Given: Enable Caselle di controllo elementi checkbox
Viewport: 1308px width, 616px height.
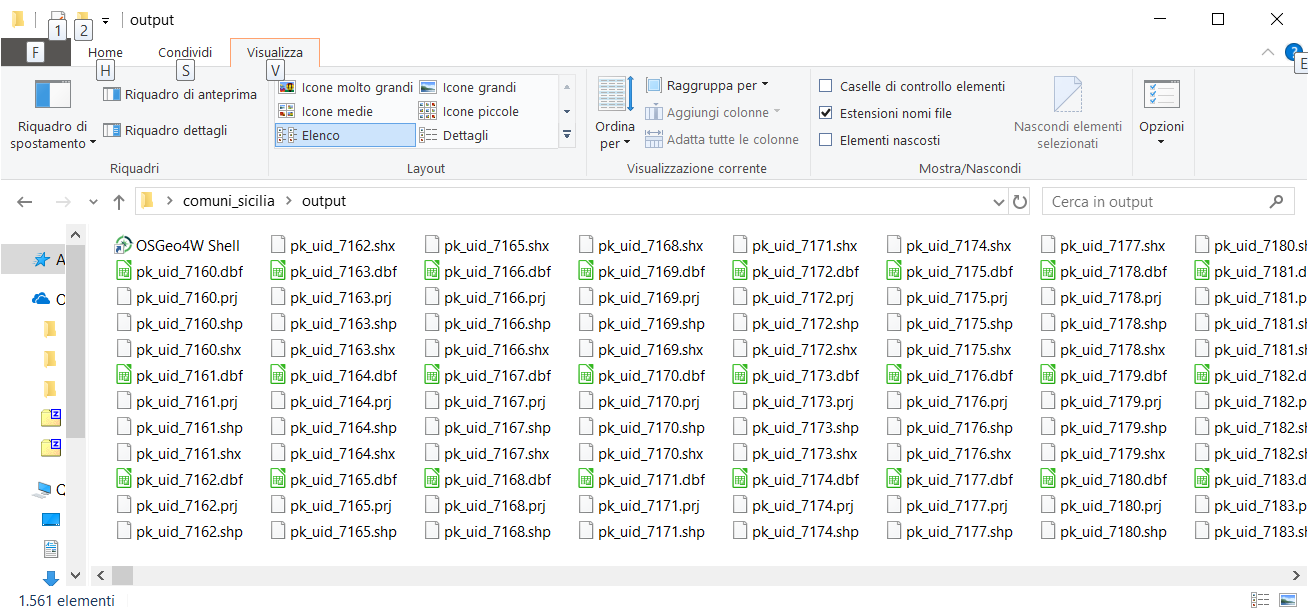Looking at the screenshot, I should (826, 87).
